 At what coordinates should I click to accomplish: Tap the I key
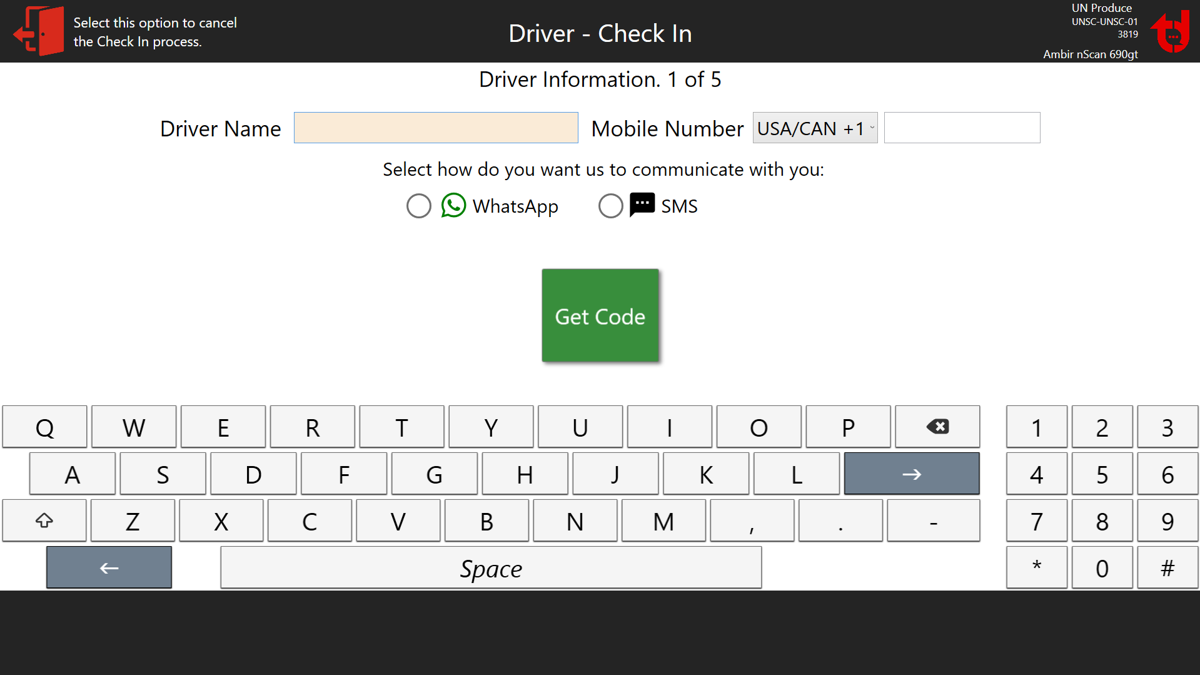point(669,427)
